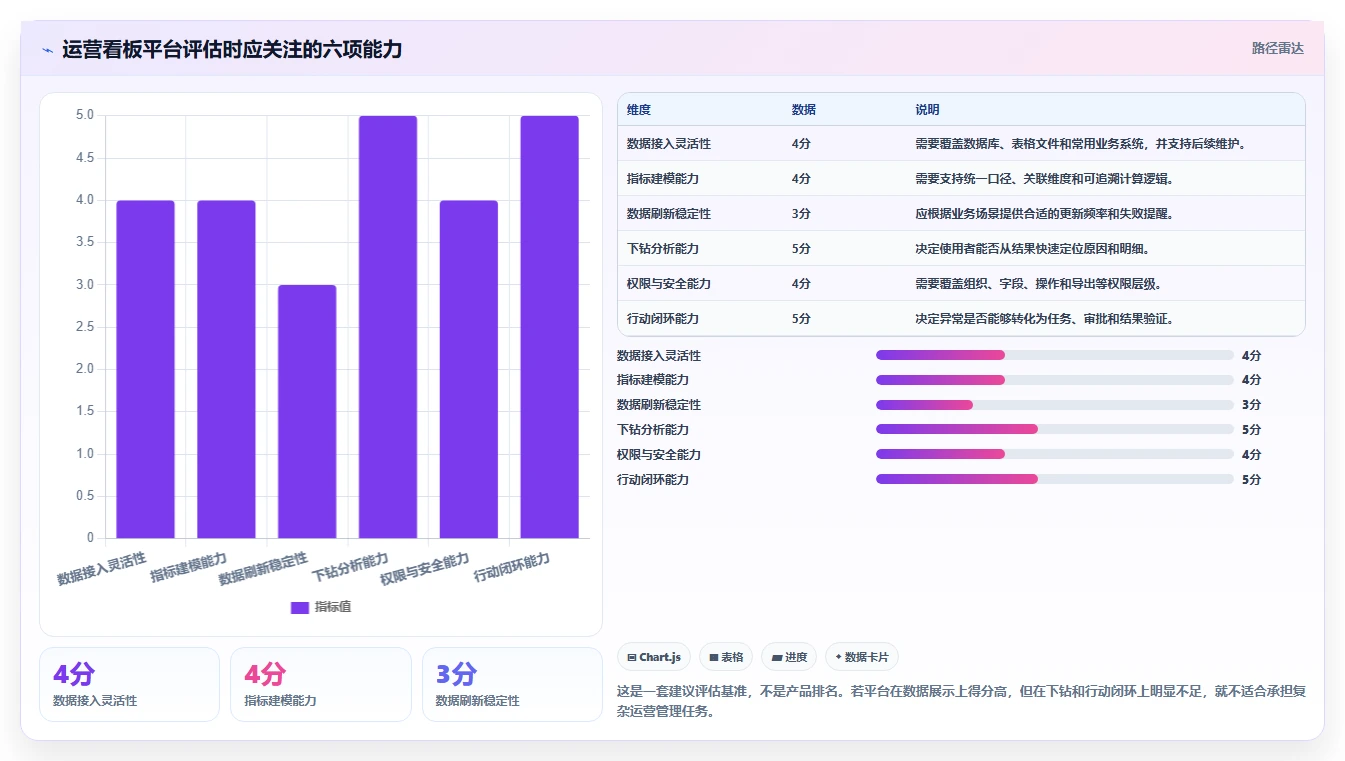Screen dimensions: 1345x761
Task: Click the 0.5 tick on the chart's y-axis
Action: pyautogui.click(x=85, y=496)
